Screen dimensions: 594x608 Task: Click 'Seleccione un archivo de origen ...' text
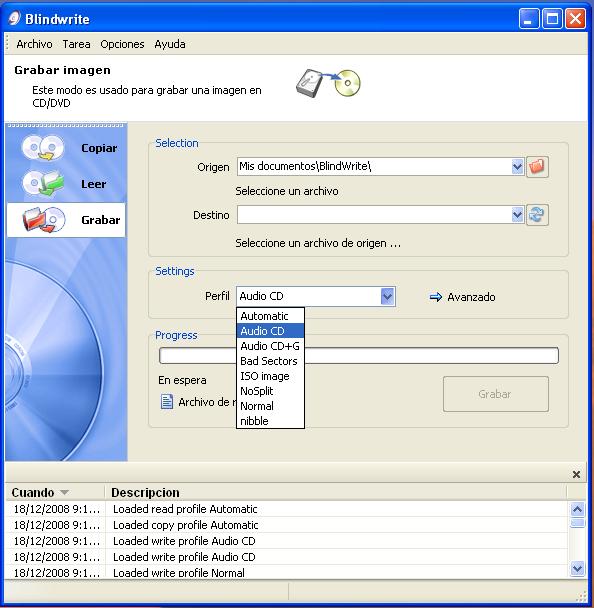(318, 243)
